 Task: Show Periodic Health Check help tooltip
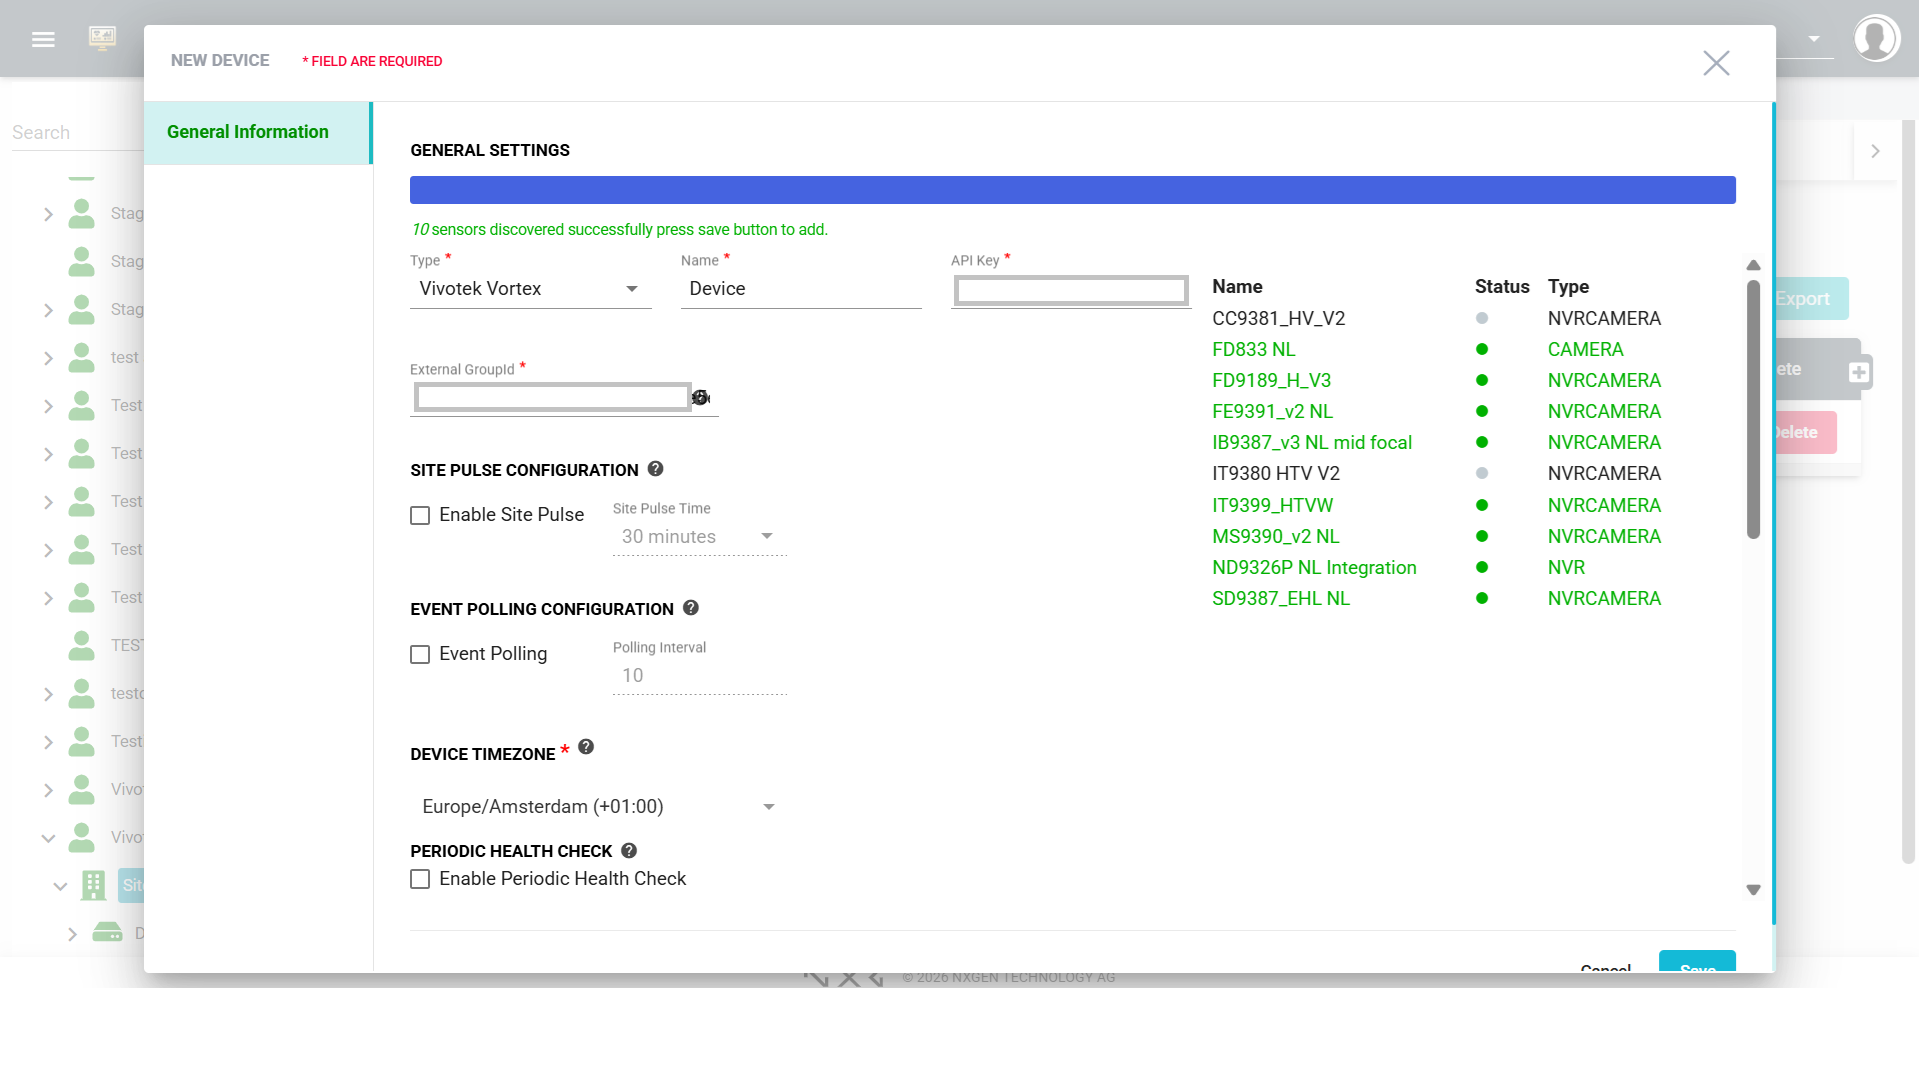pyautogui.click(x=629, y=851)
